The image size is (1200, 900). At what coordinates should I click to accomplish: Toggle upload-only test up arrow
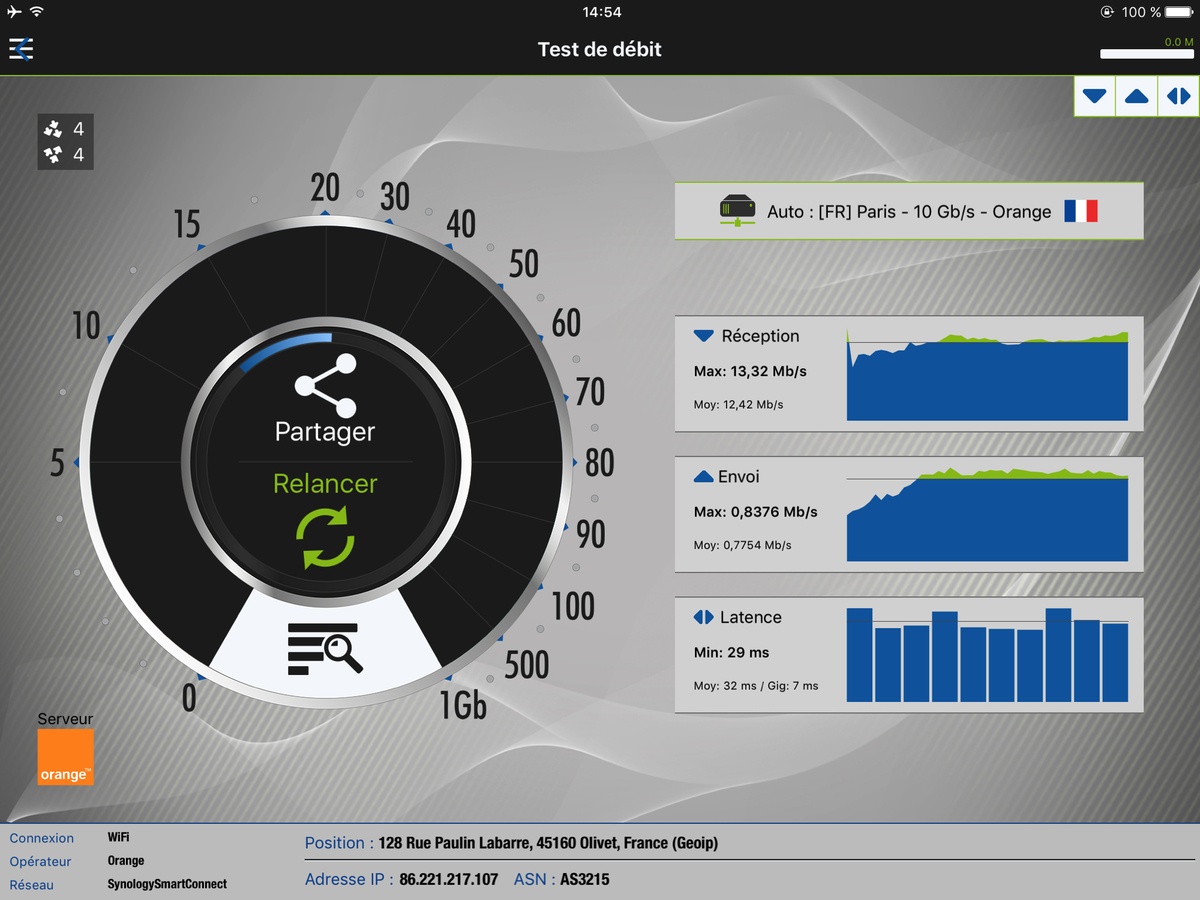(x=1137, y=97)
